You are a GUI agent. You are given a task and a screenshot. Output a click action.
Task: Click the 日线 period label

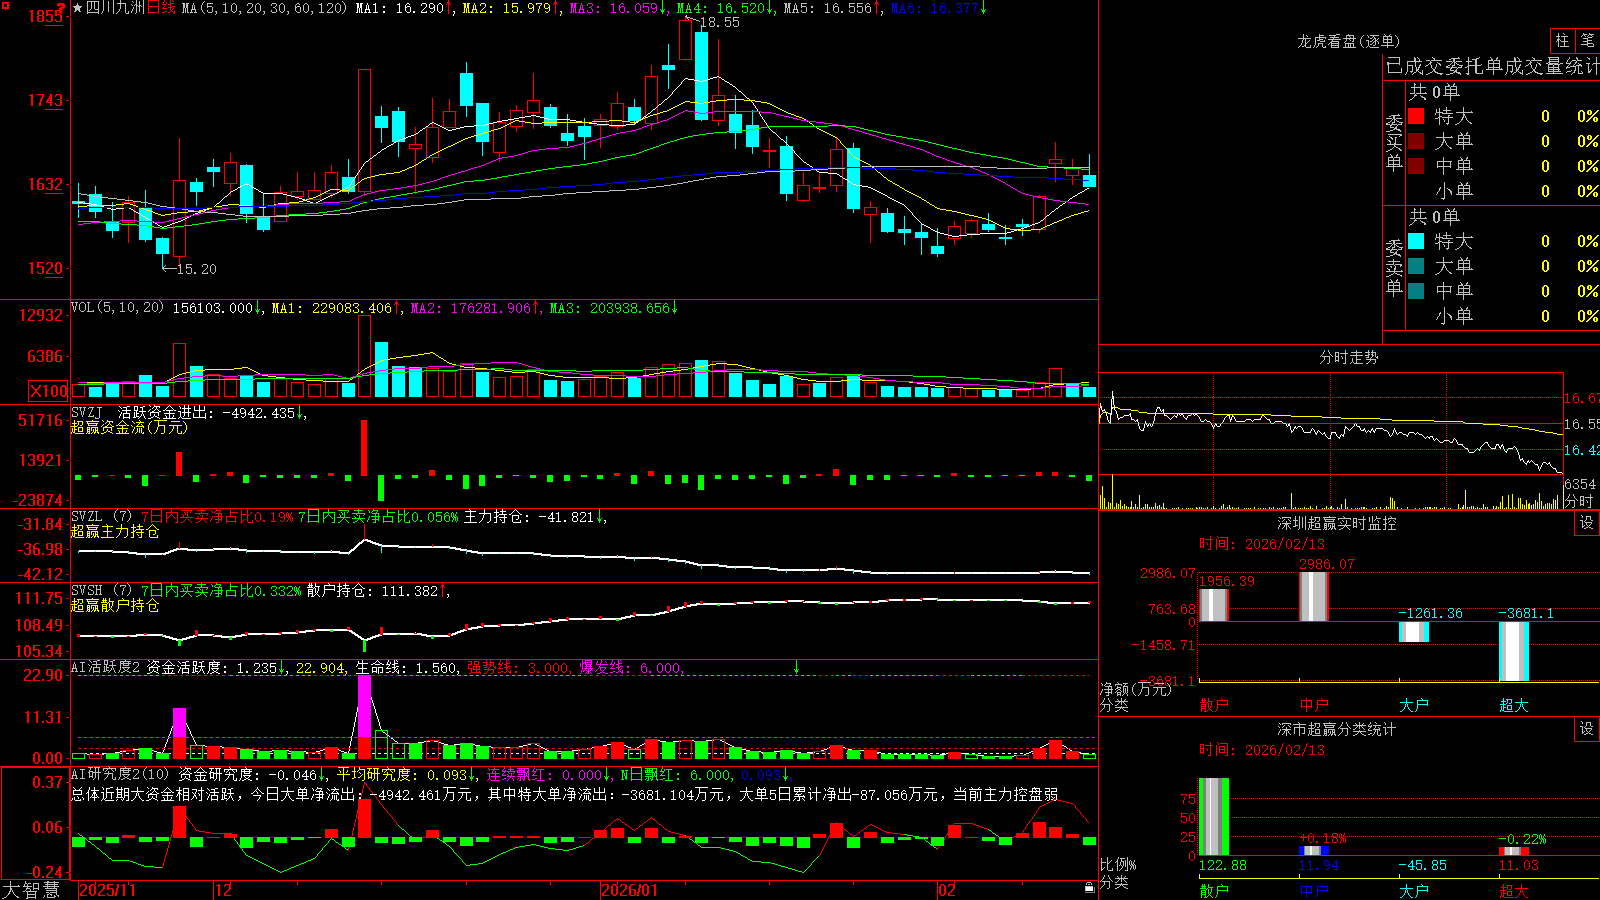(x=161, y=8)
